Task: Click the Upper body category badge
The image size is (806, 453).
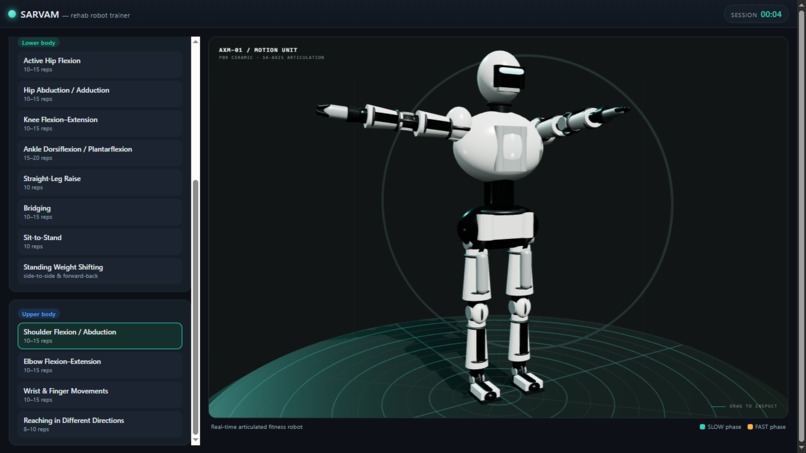Action: click(39, 314)
